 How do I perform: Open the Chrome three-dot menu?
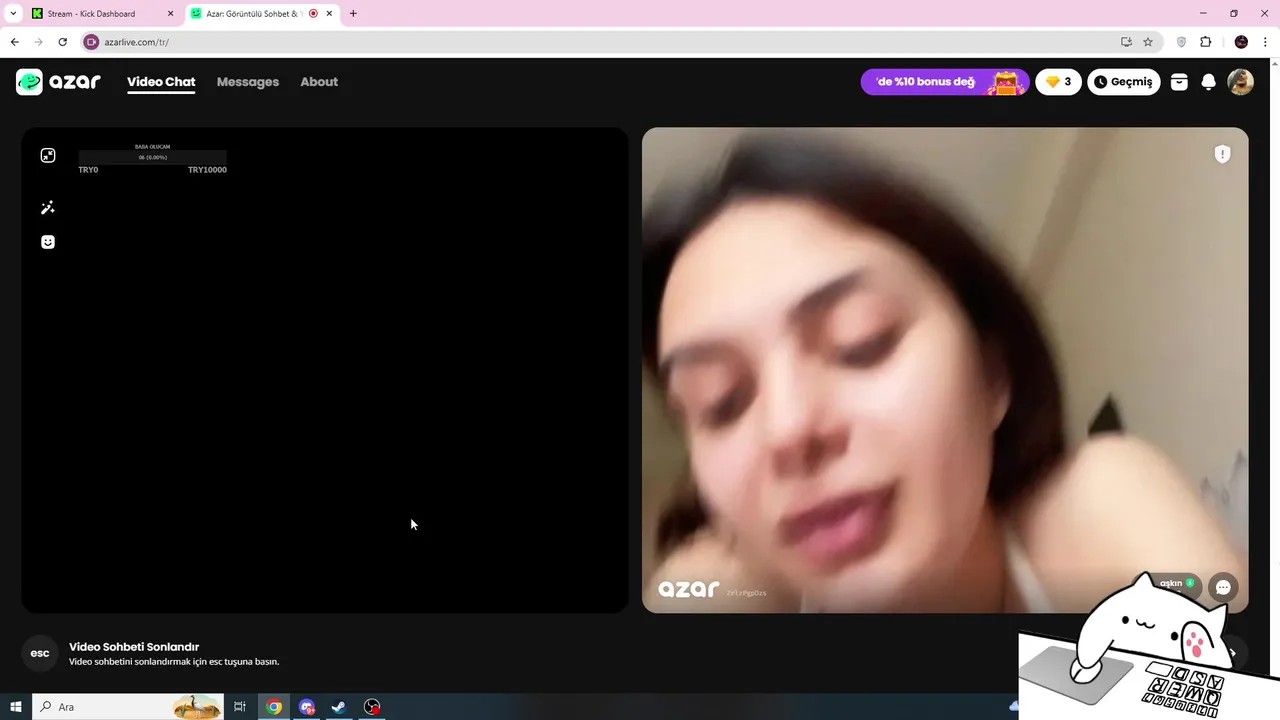pyautogui.click(x=1265, y=42)
